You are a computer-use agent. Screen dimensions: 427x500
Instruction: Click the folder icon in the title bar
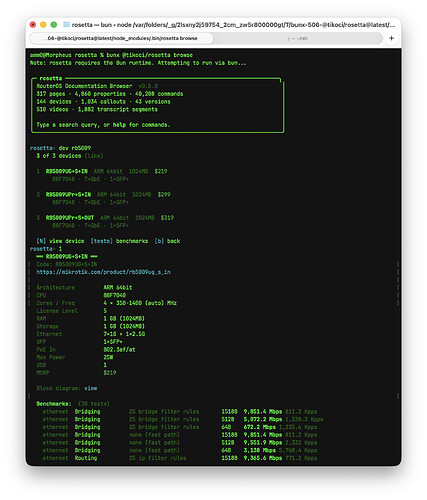(x=66, y=24)
